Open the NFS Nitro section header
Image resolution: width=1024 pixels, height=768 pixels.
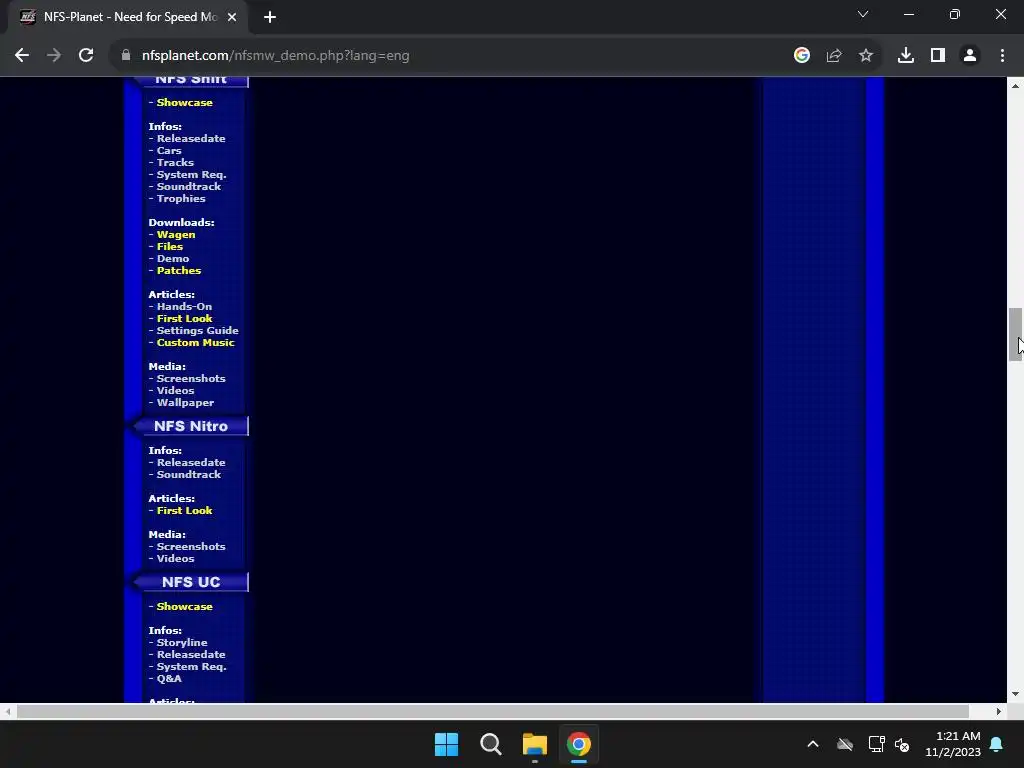191,426
